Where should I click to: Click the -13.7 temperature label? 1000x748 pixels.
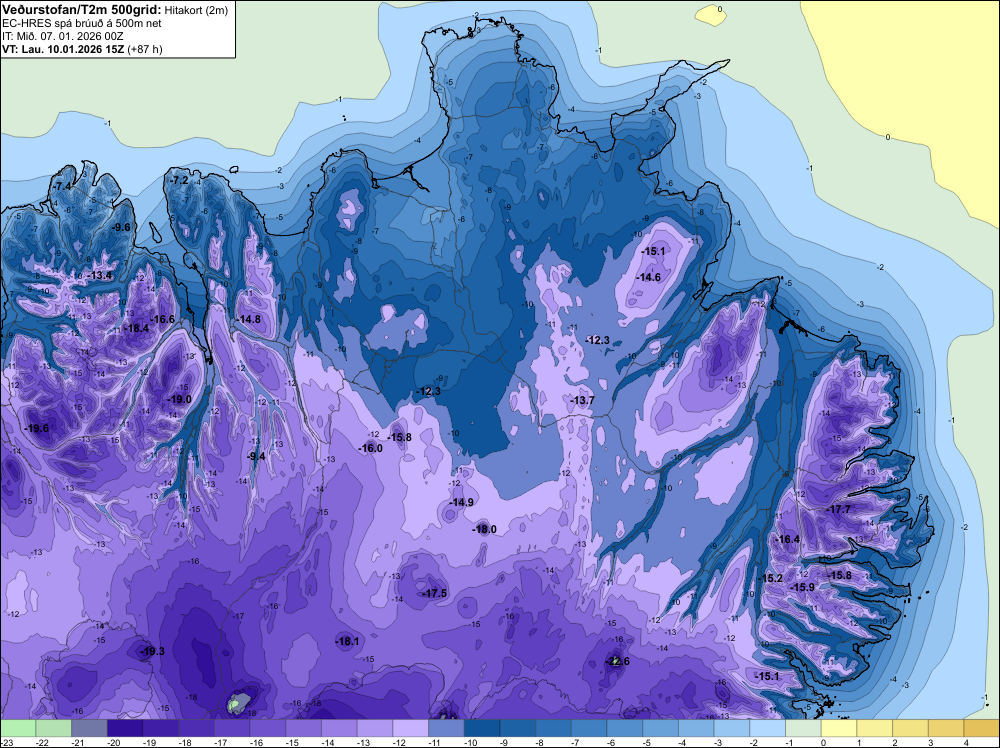pyautogui.click(x=582, y=400)
